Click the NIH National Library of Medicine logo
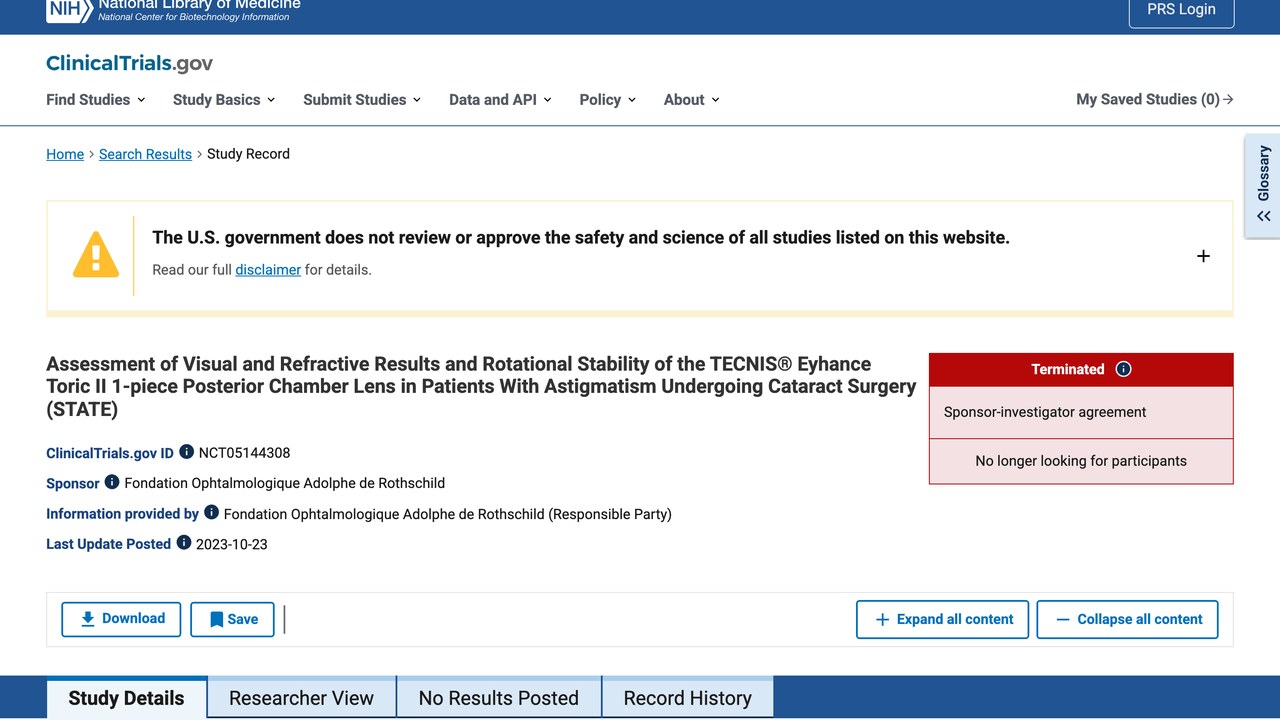The width and height of the screenshot is (1280, 720). coord(173,10)
